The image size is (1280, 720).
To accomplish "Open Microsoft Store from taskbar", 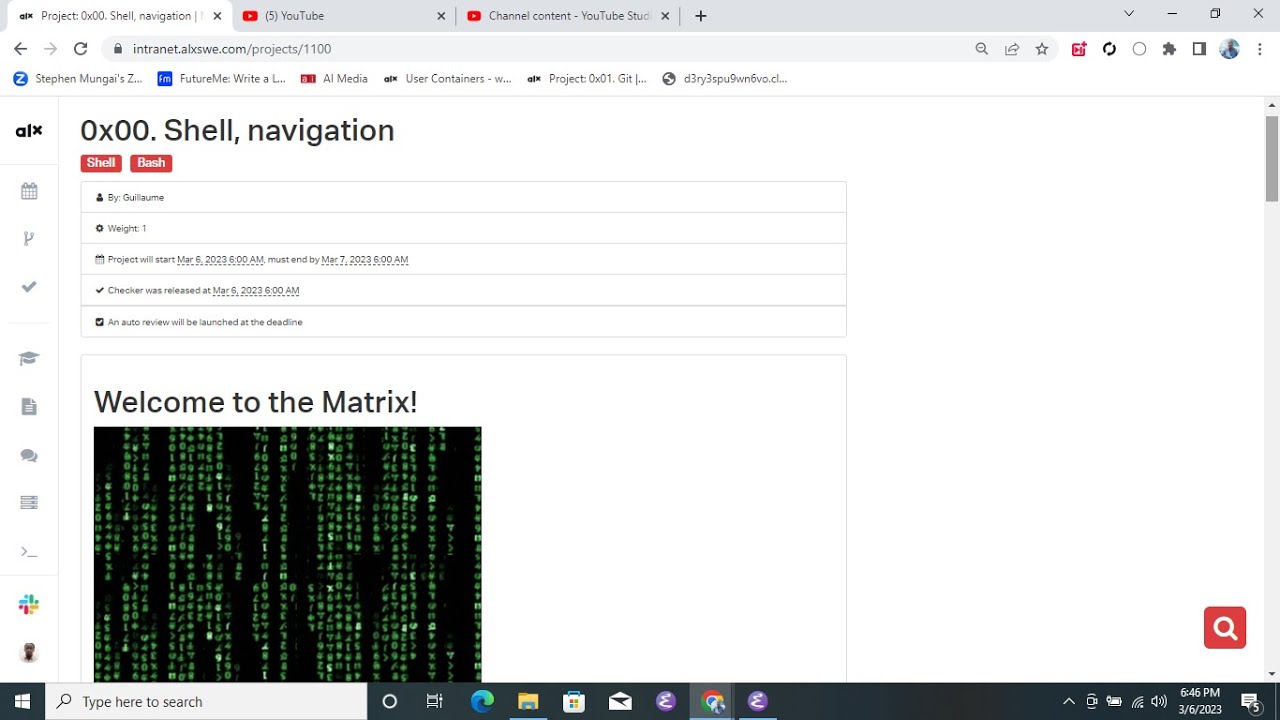I will click(574, 701).
